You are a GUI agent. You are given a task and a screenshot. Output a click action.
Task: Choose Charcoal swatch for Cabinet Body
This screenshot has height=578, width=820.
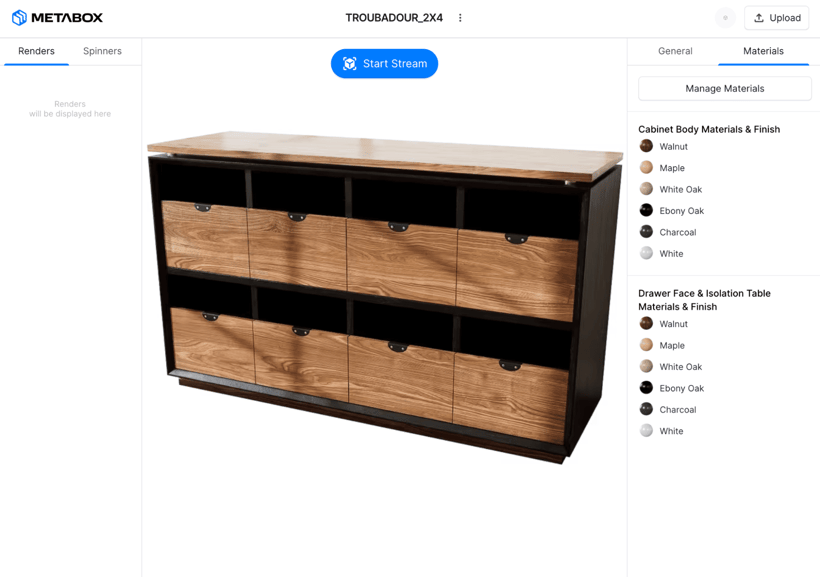(646, 232)
